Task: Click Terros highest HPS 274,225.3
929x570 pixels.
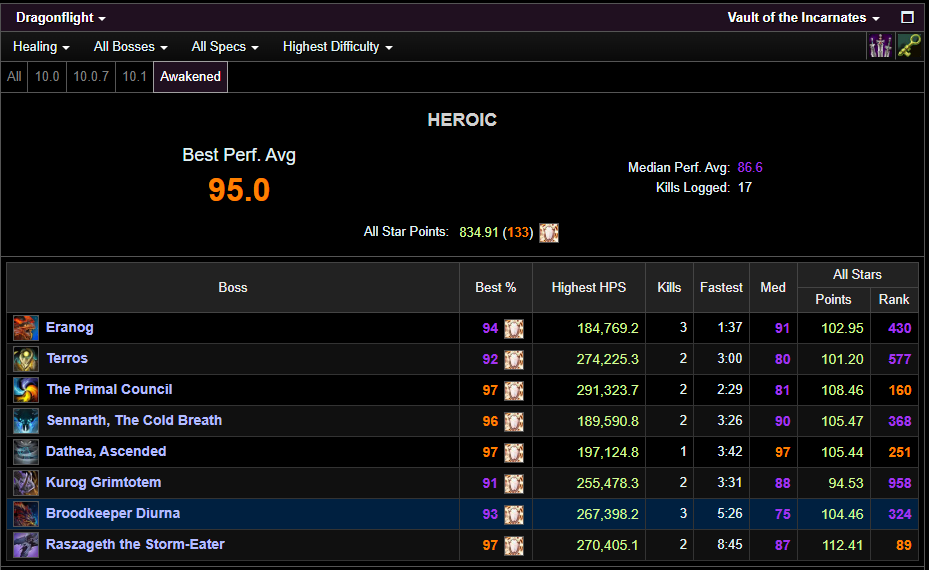Action: [x=607, y=359]
